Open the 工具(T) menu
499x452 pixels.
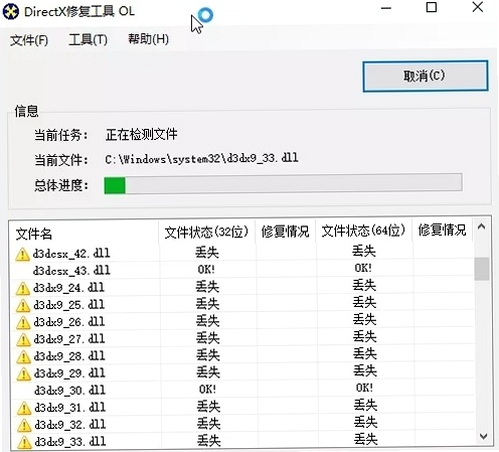coord(88,40)
